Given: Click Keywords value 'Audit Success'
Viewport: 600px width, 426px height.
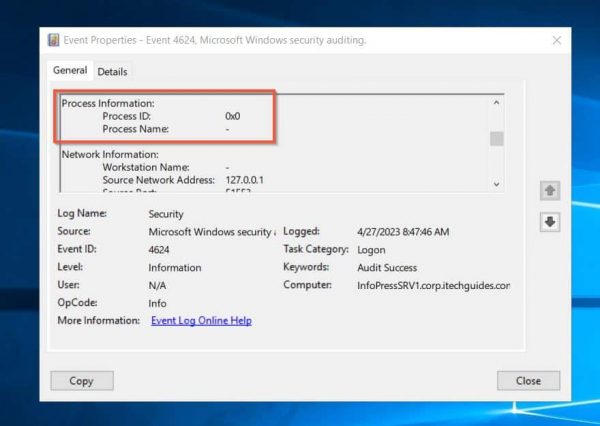Looking at the screenshot, I should 387,268.
